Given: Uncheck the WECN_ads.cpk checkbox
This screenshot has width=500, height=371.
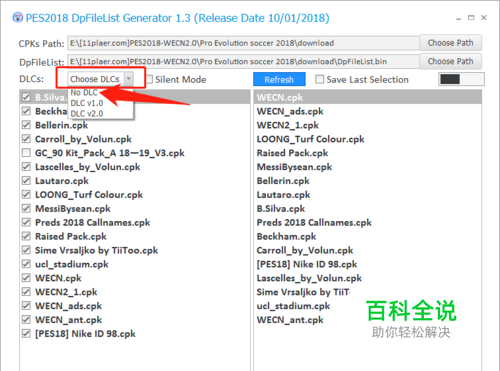Looking at the screenshot, I should tap(26, 306).
